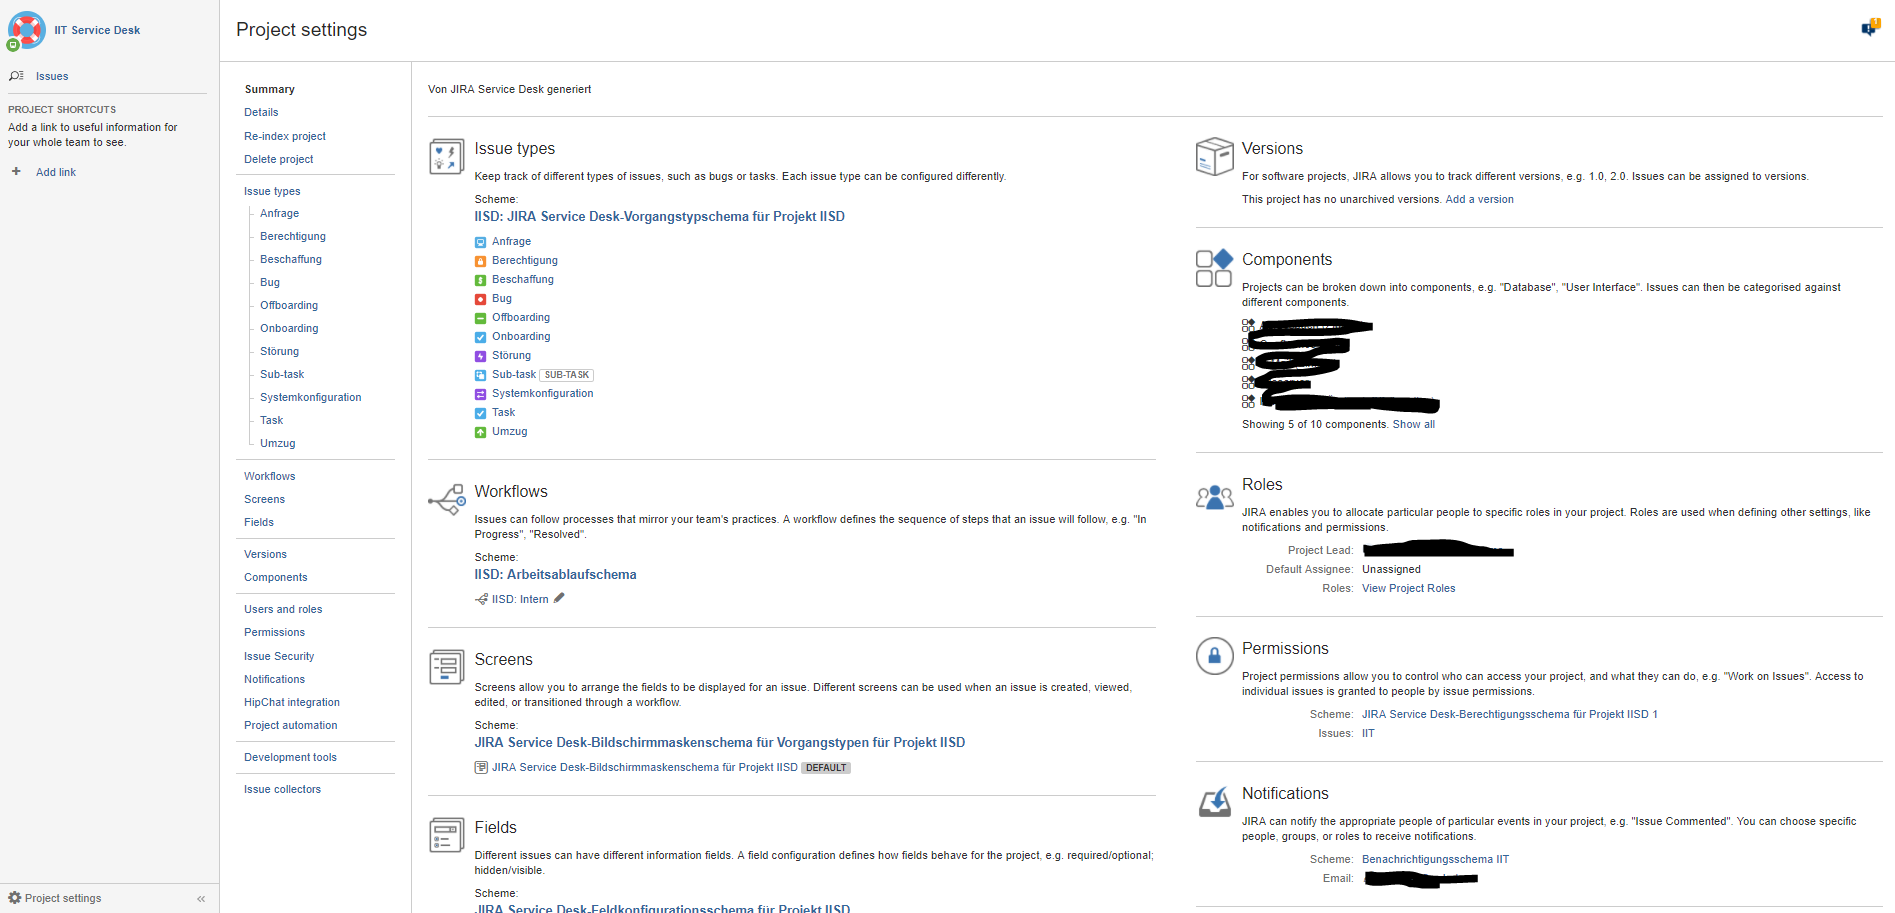Select Delete project in navigation
The width and height of the screenshot is (1895, 913).
(279, 159)
